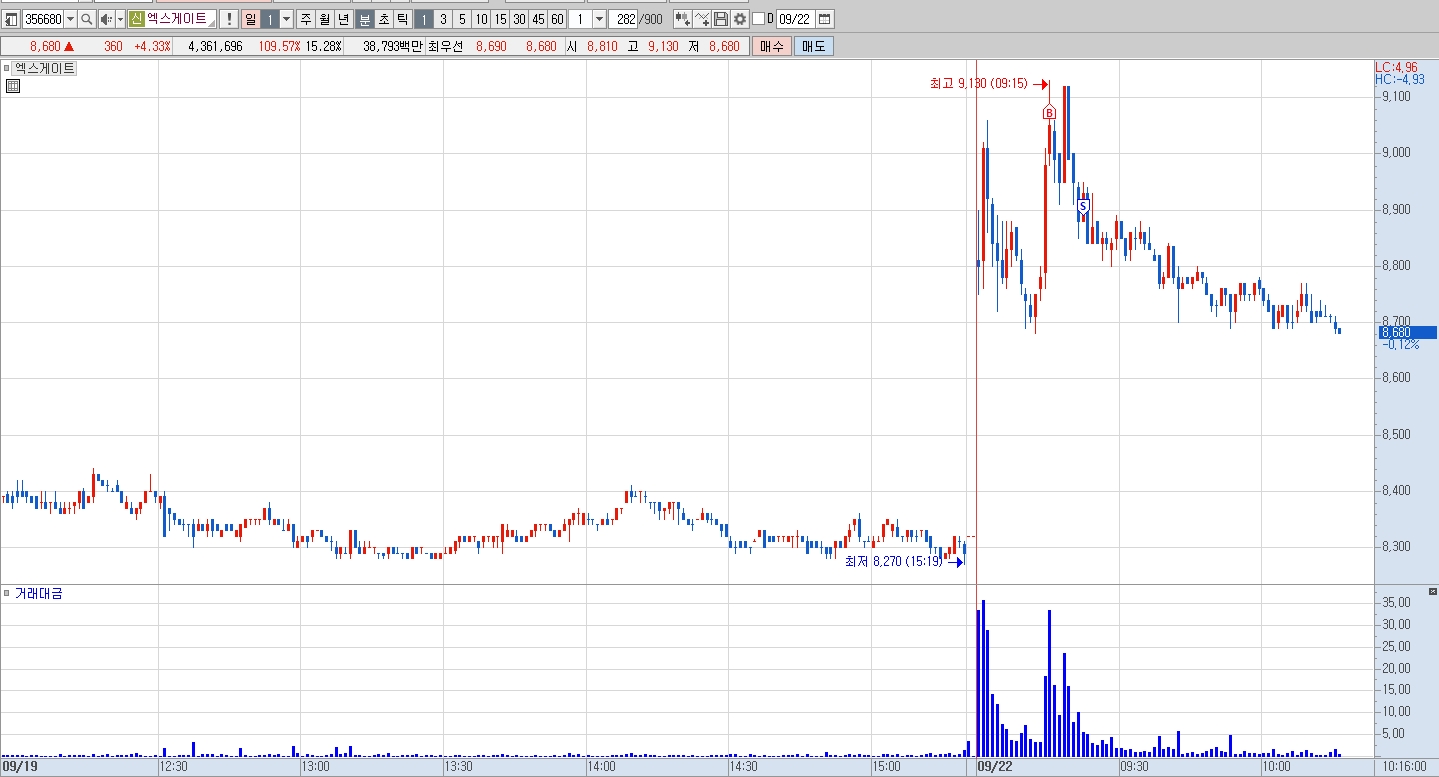1439x777 pixels.
Task: Select the 분 minute period toggle
Action: [x=364, y=19]
